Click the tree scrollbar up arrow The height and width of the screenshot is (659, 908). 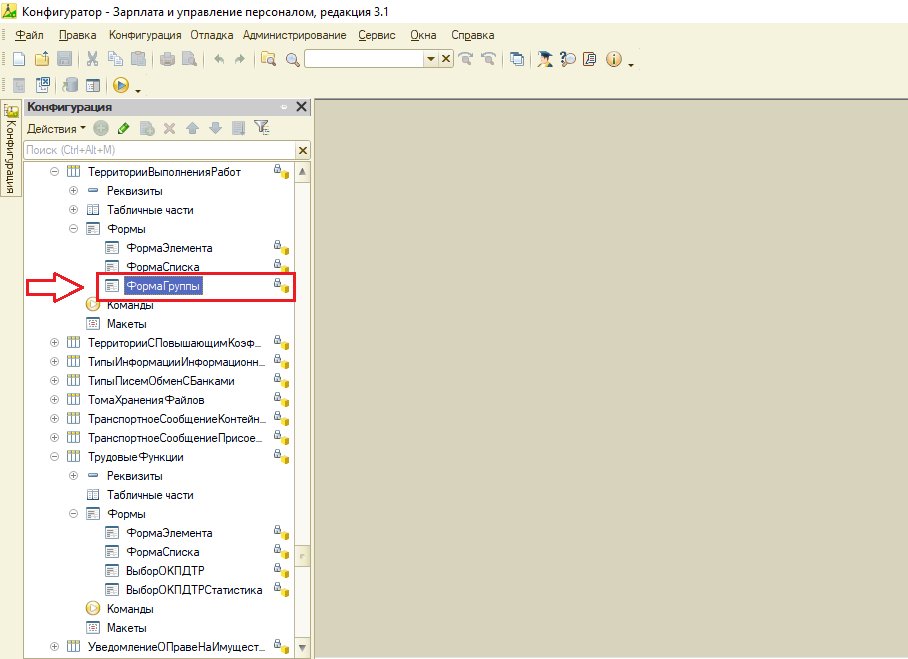pyautogui.click(x=302, y=172)
